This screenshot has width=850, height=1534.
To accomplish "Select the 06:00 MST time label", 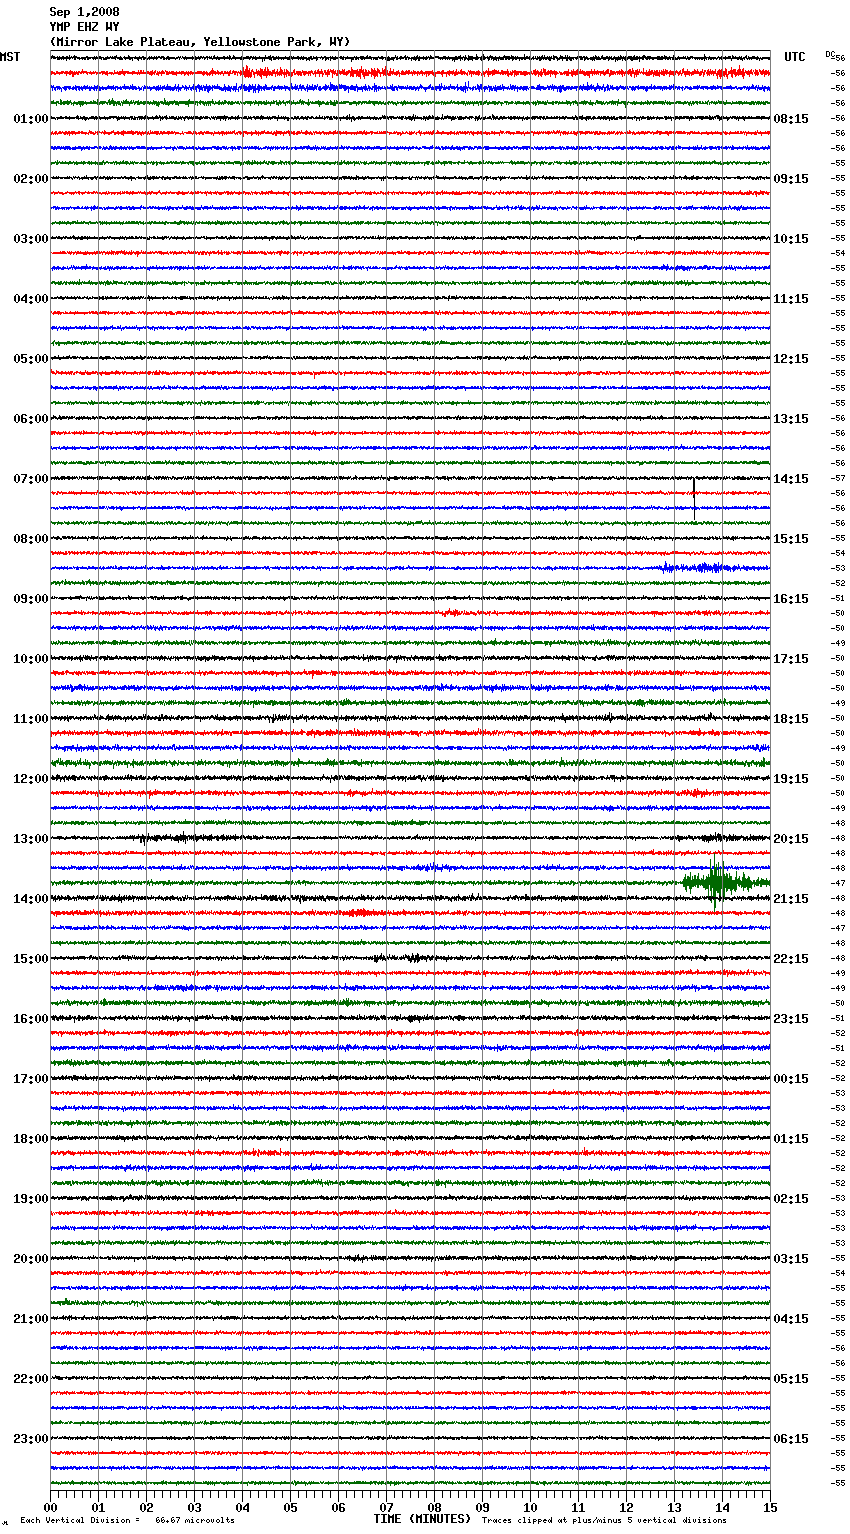I will pos(31,419).
